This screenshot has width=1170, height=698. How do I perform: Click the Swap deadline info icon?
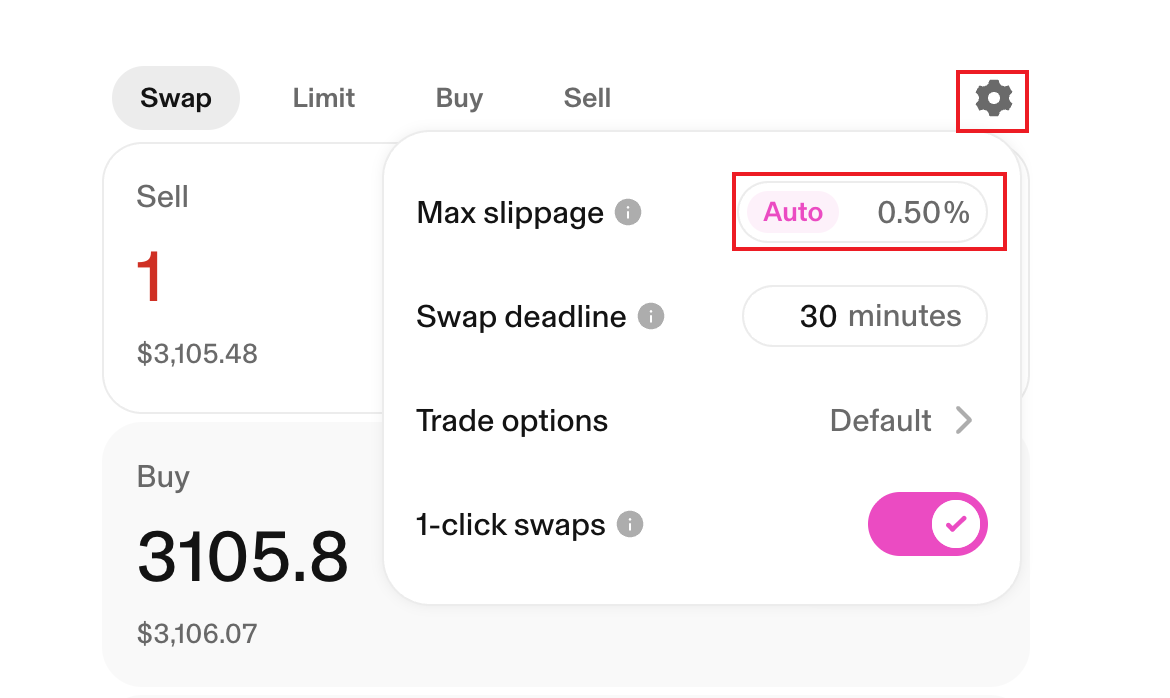(x=651, y=317)
